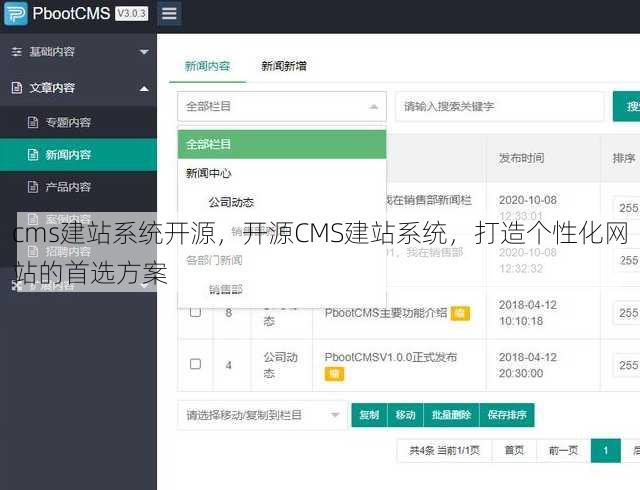Viewport: 640px width, 490px height.
Task: Click the 批量删除 button
Action: (x=451, y=415)
